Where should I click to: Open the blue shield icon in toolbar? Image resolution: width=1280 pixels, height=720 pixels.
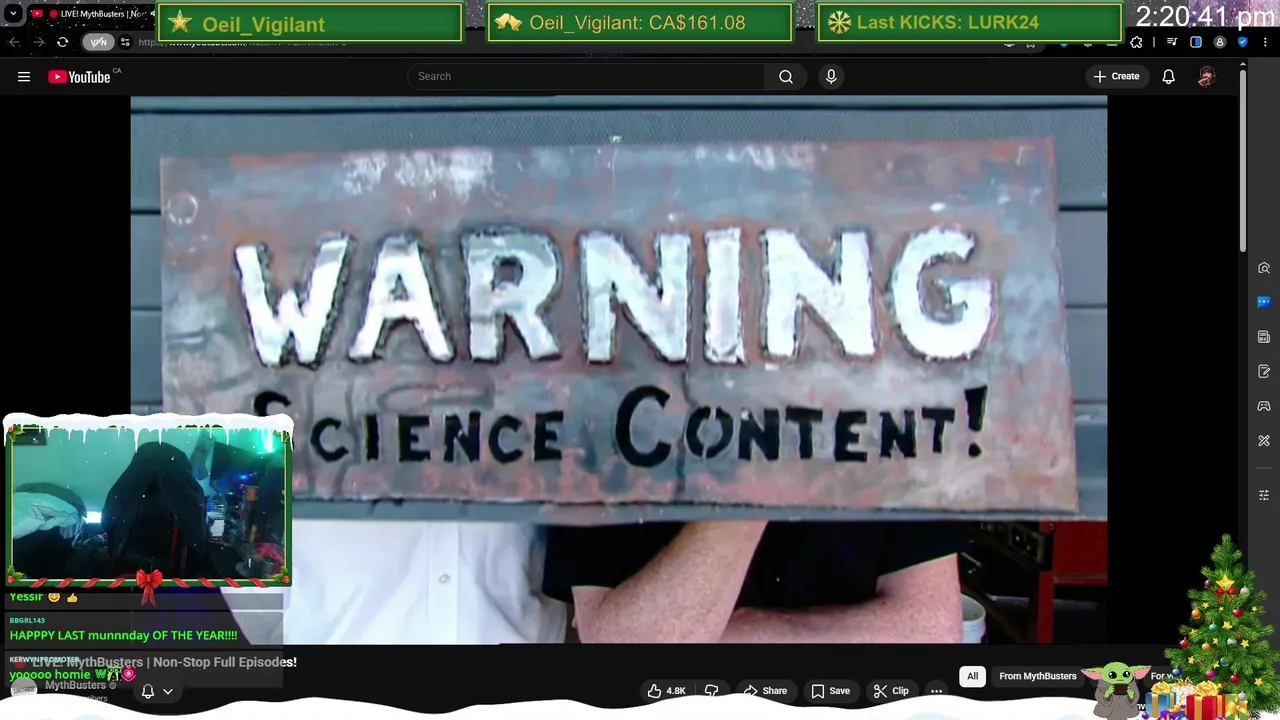coord(1243,42)
